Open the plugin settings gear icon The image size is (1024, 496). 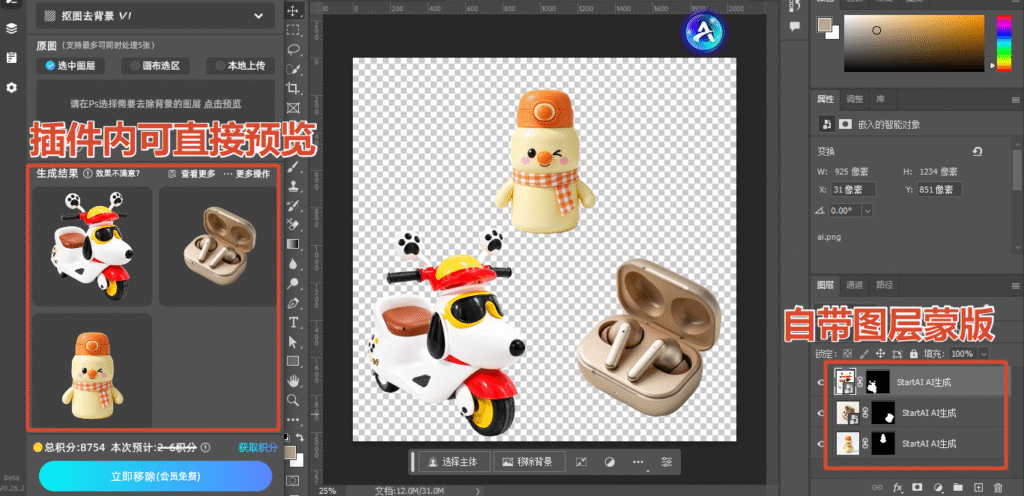coord(11,87)
